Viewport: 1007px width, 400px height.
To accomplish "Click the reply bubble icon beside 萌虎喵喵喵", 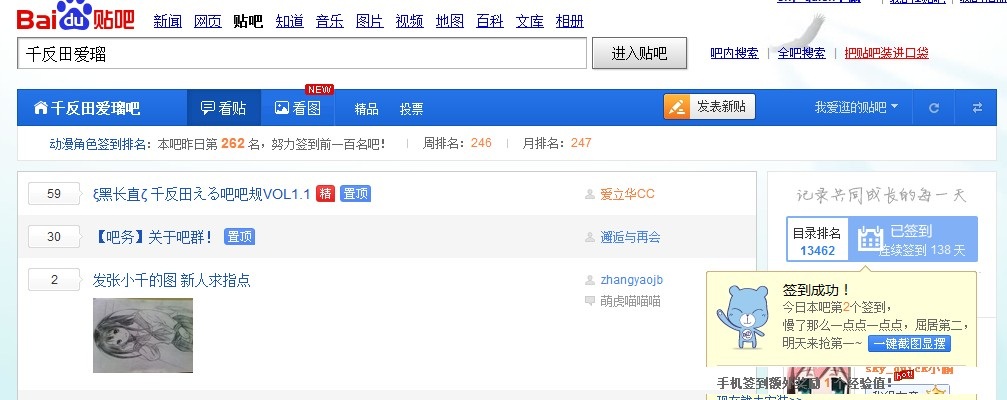I will click(x=590, y=300).
